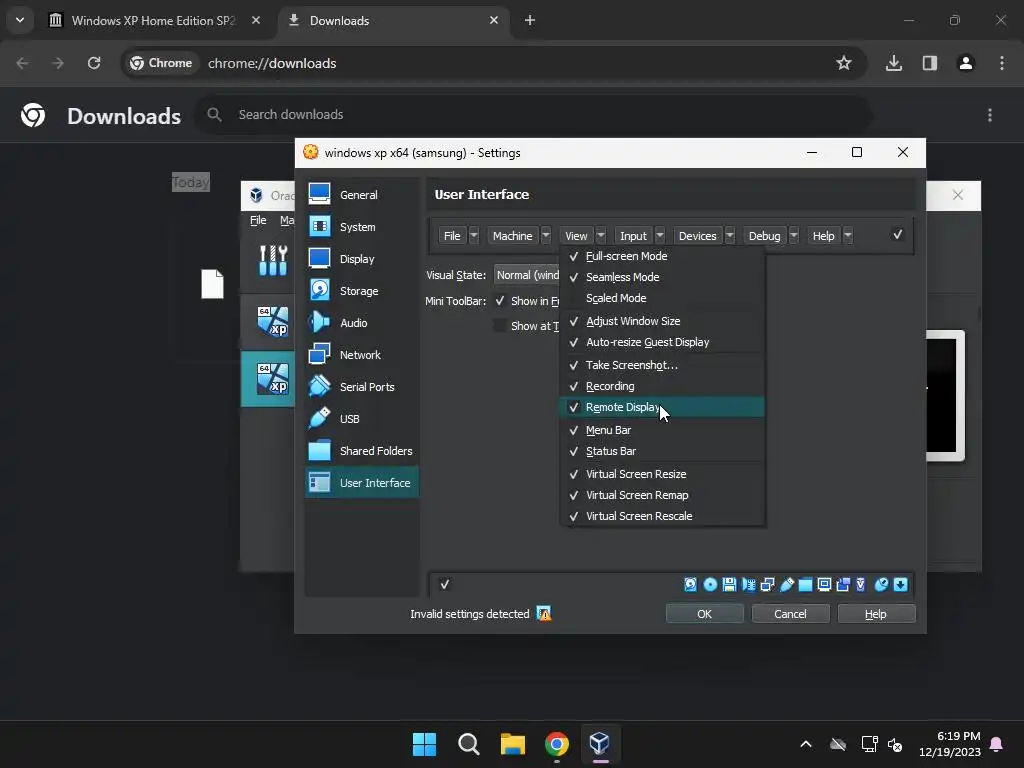Switch to Windows XP Home Edition tab
The height and width of the screenshot is (768, 1024).
[153, 20]
